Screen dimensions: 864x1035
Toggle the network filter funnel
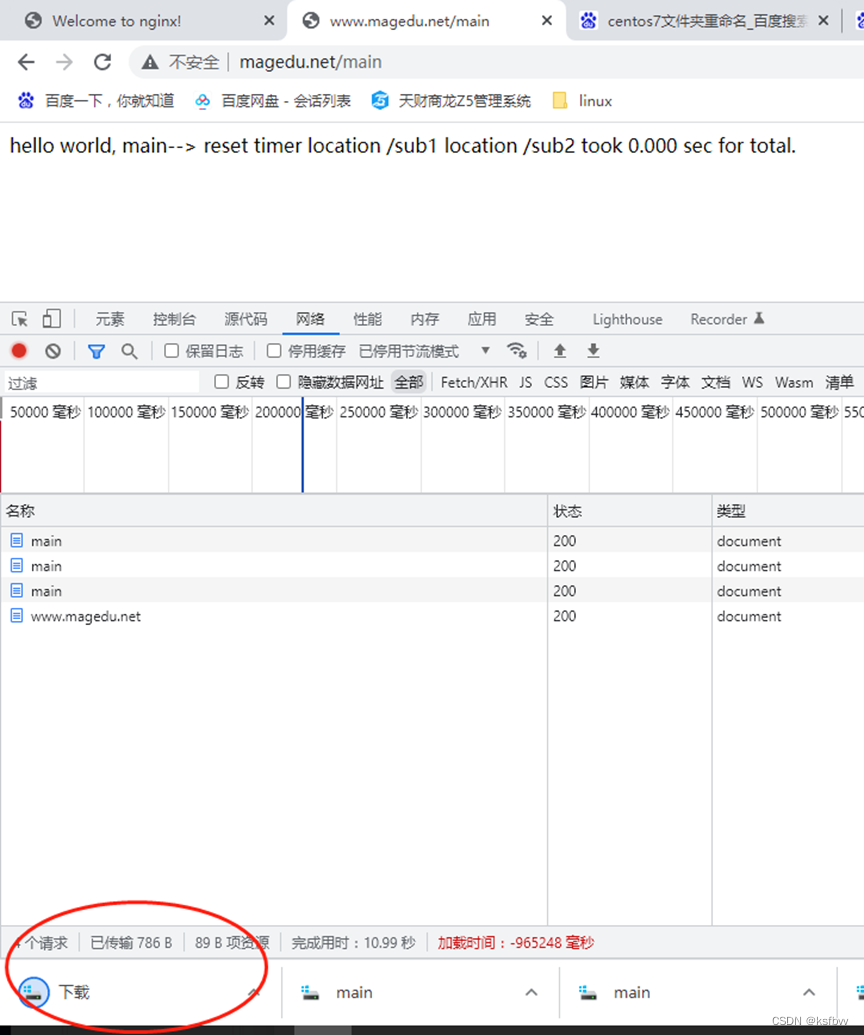pos(96,351)
